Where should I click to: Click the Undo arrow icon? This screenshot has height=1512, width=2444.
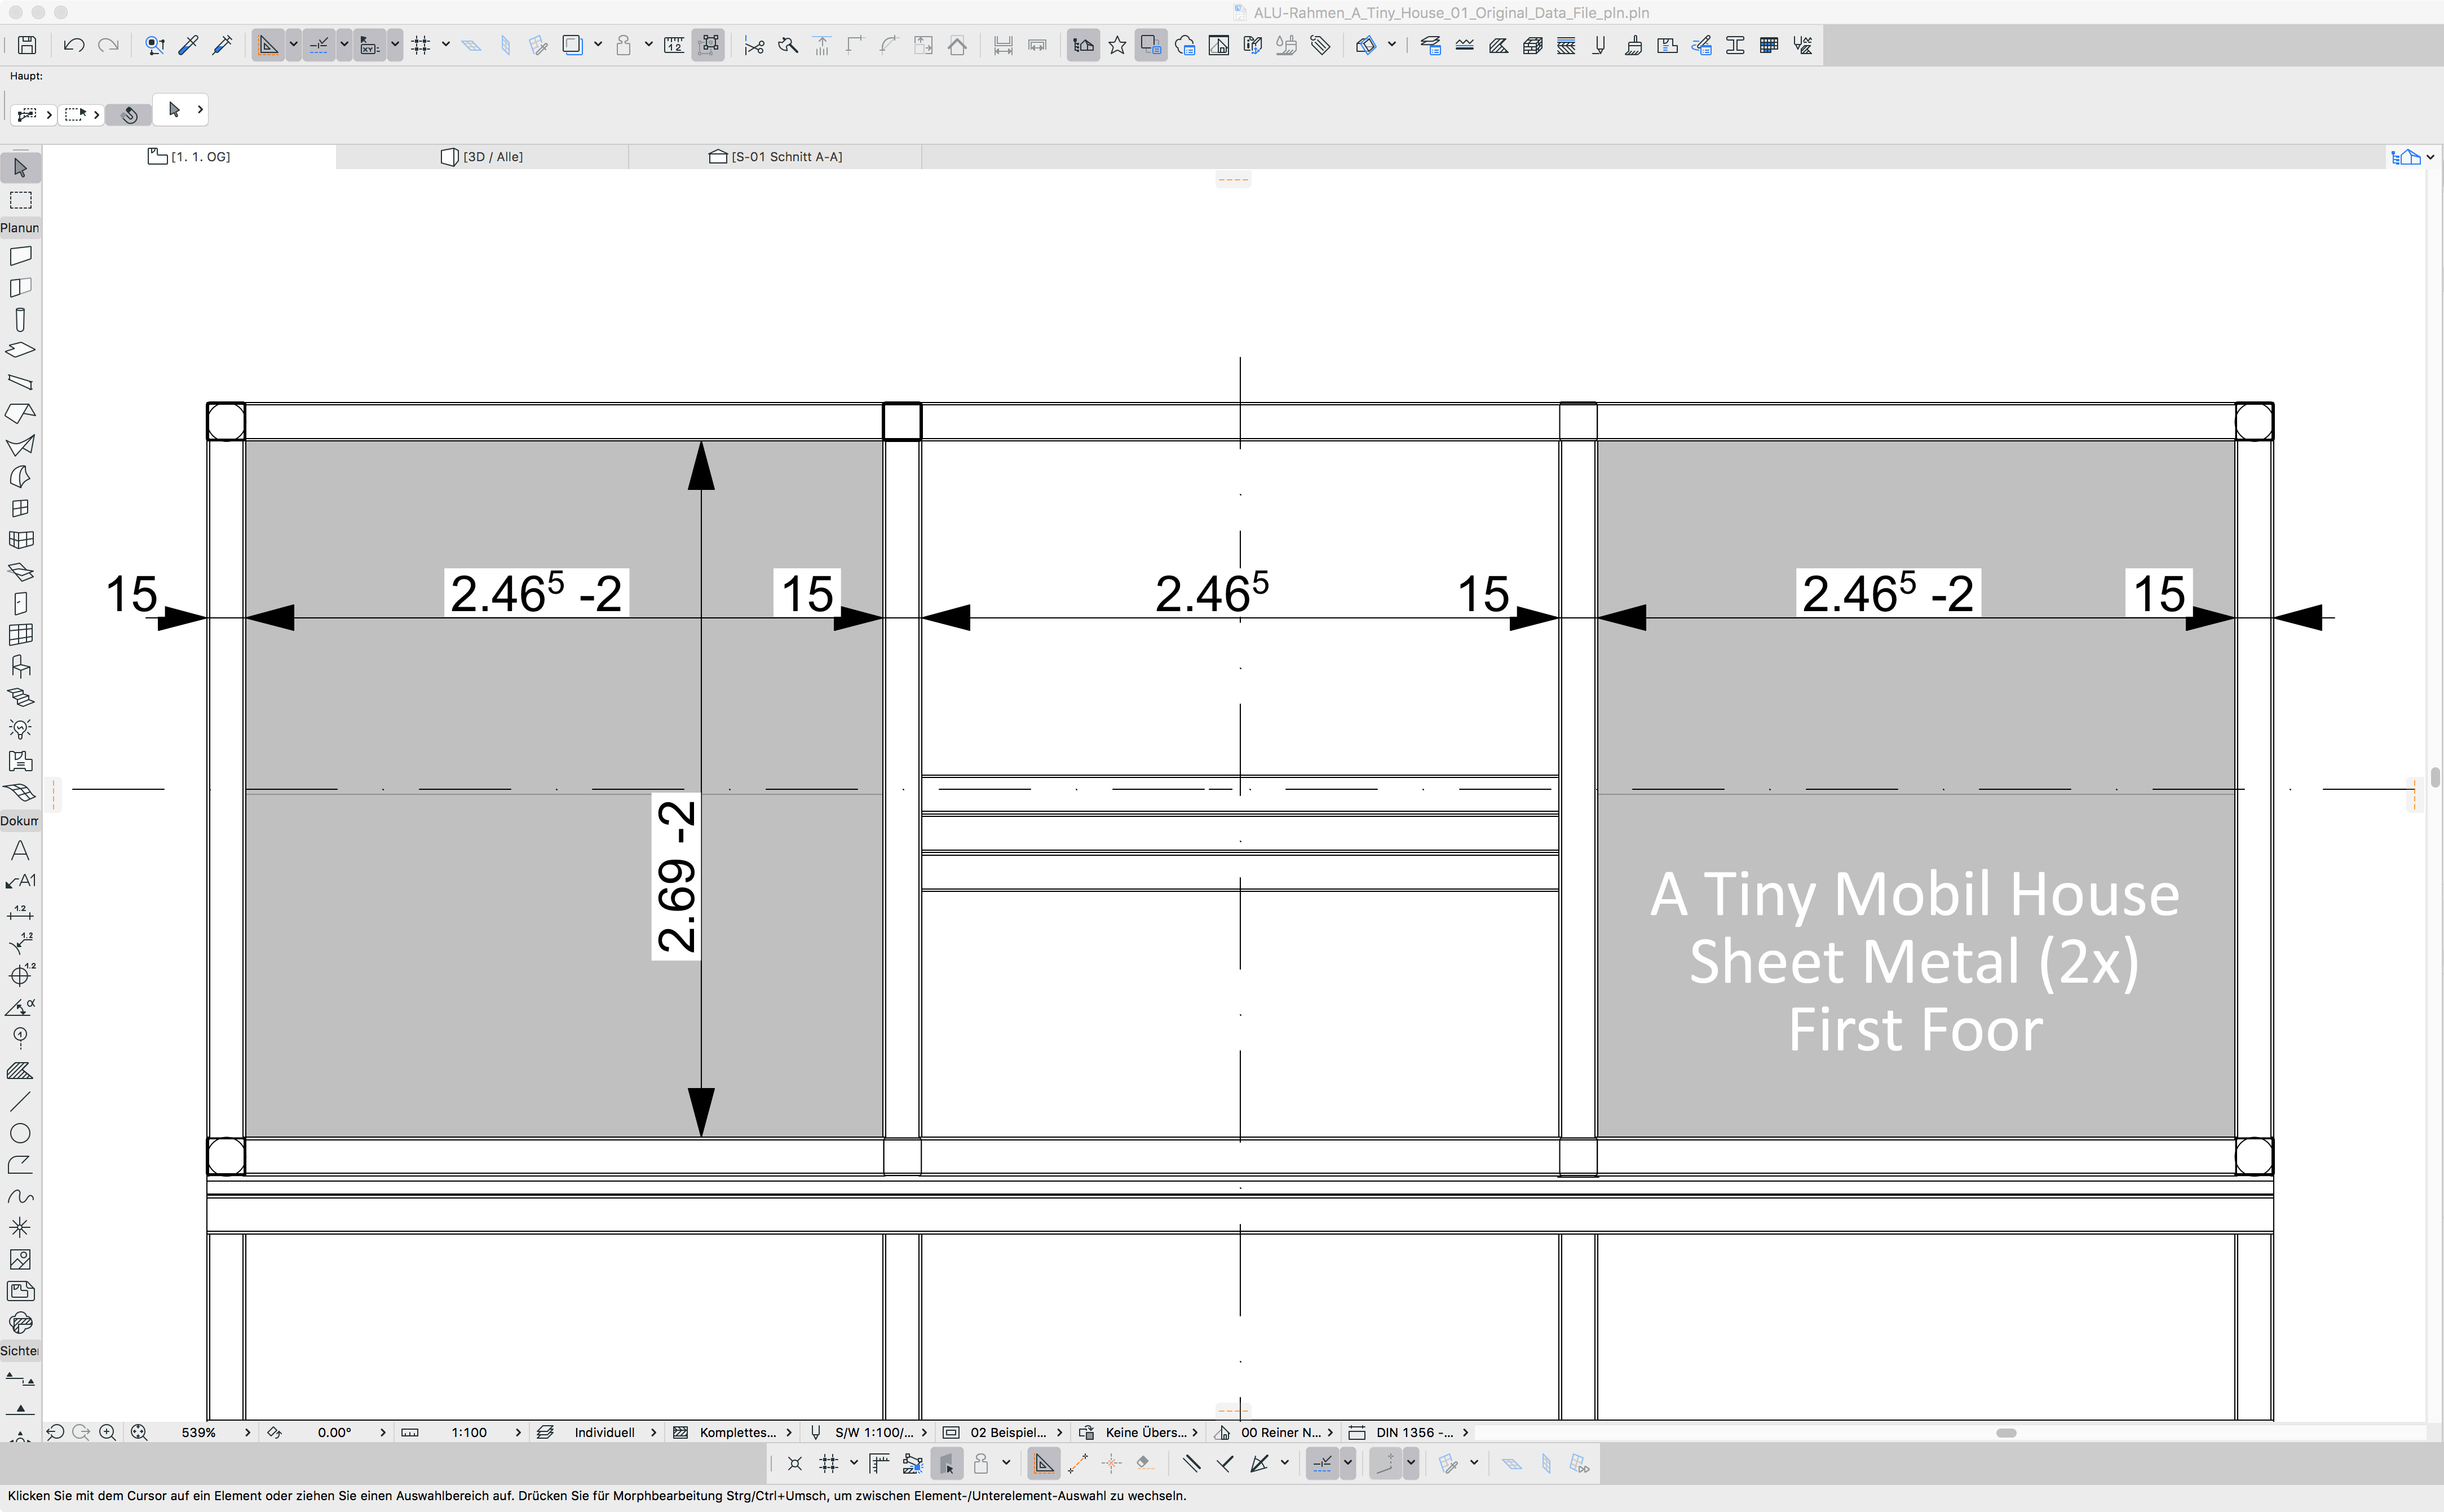[73, 45]
